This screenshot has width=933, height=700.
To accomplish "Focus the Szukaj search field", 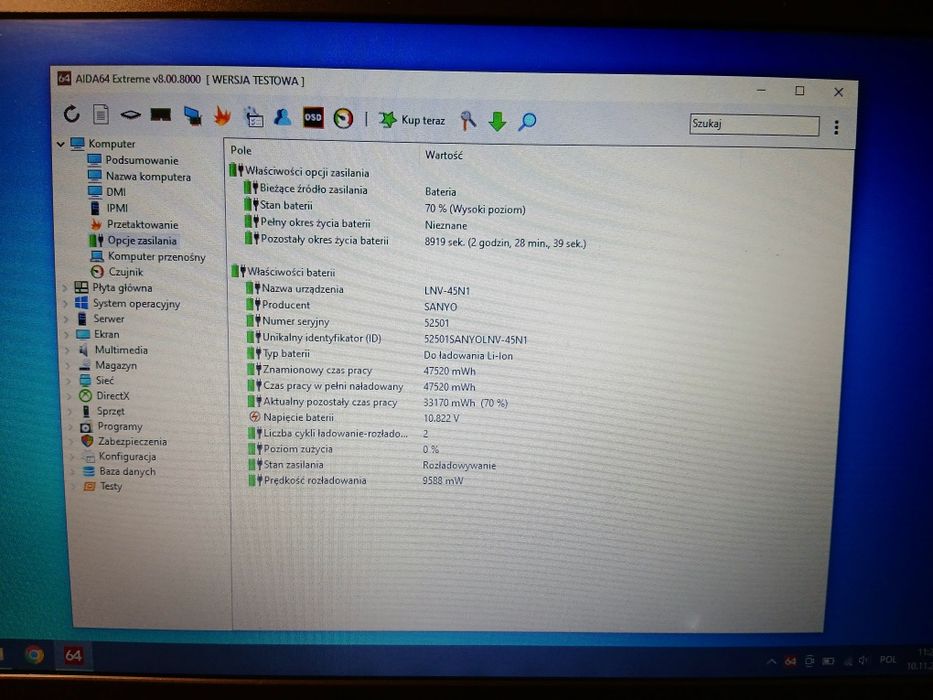I will click(x=754, y=124).
